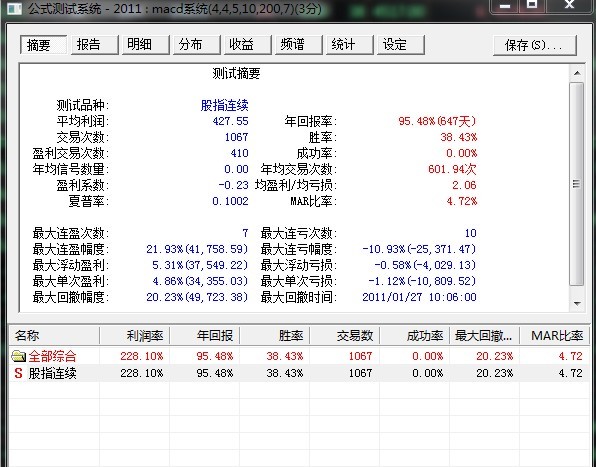Click 95.48% in the 股指连续 table row
The width and height of the screenshot is (596, 467).
(x=215, y=373)
